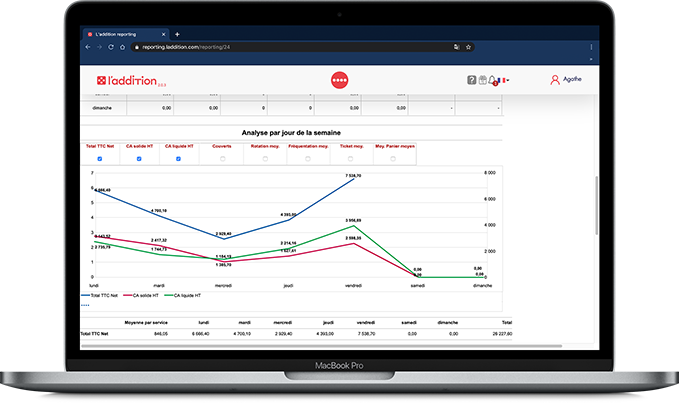Click the red circular menu button in header

[x=339, y=79]
